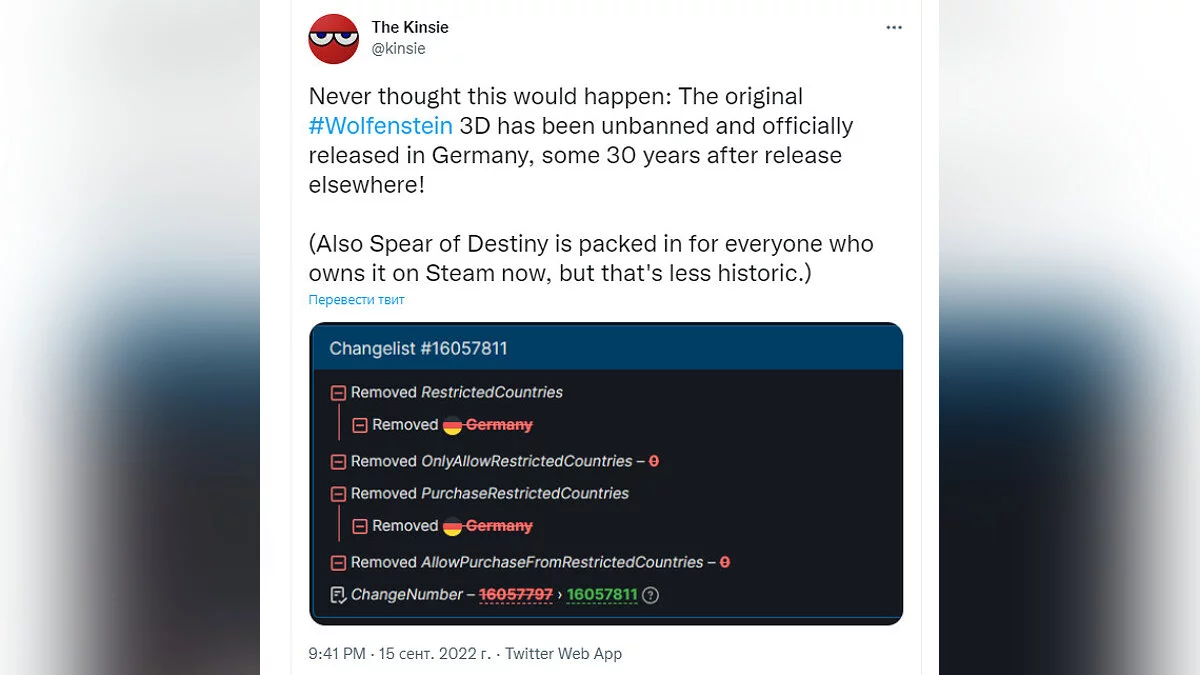Click the ChangeNumber document icon
This screenshot has width=1200, height=675.
click(338, 595)
